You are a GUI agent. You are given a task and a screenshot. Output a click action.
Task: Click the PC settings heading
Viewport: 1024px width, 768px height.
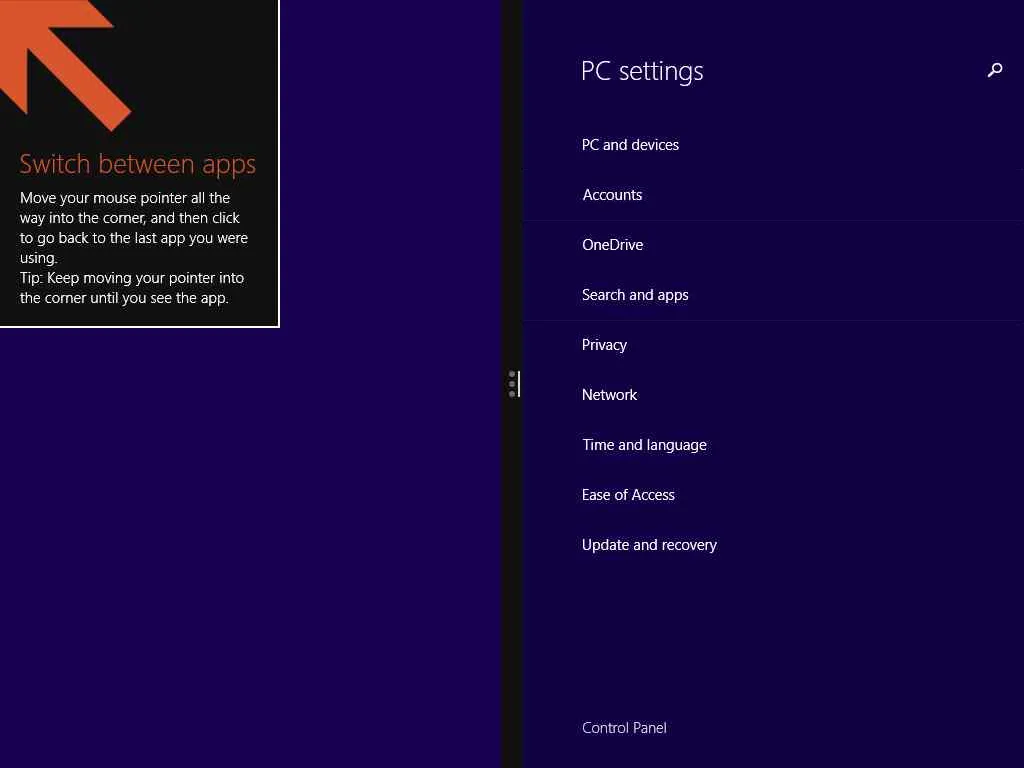642,71
